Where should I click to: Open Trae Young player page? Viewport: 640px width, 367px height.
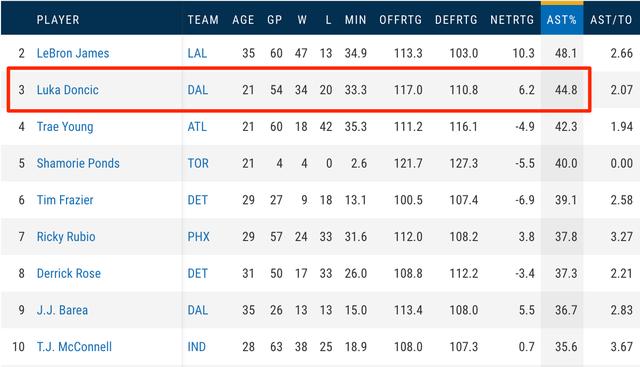click(65, 127)
